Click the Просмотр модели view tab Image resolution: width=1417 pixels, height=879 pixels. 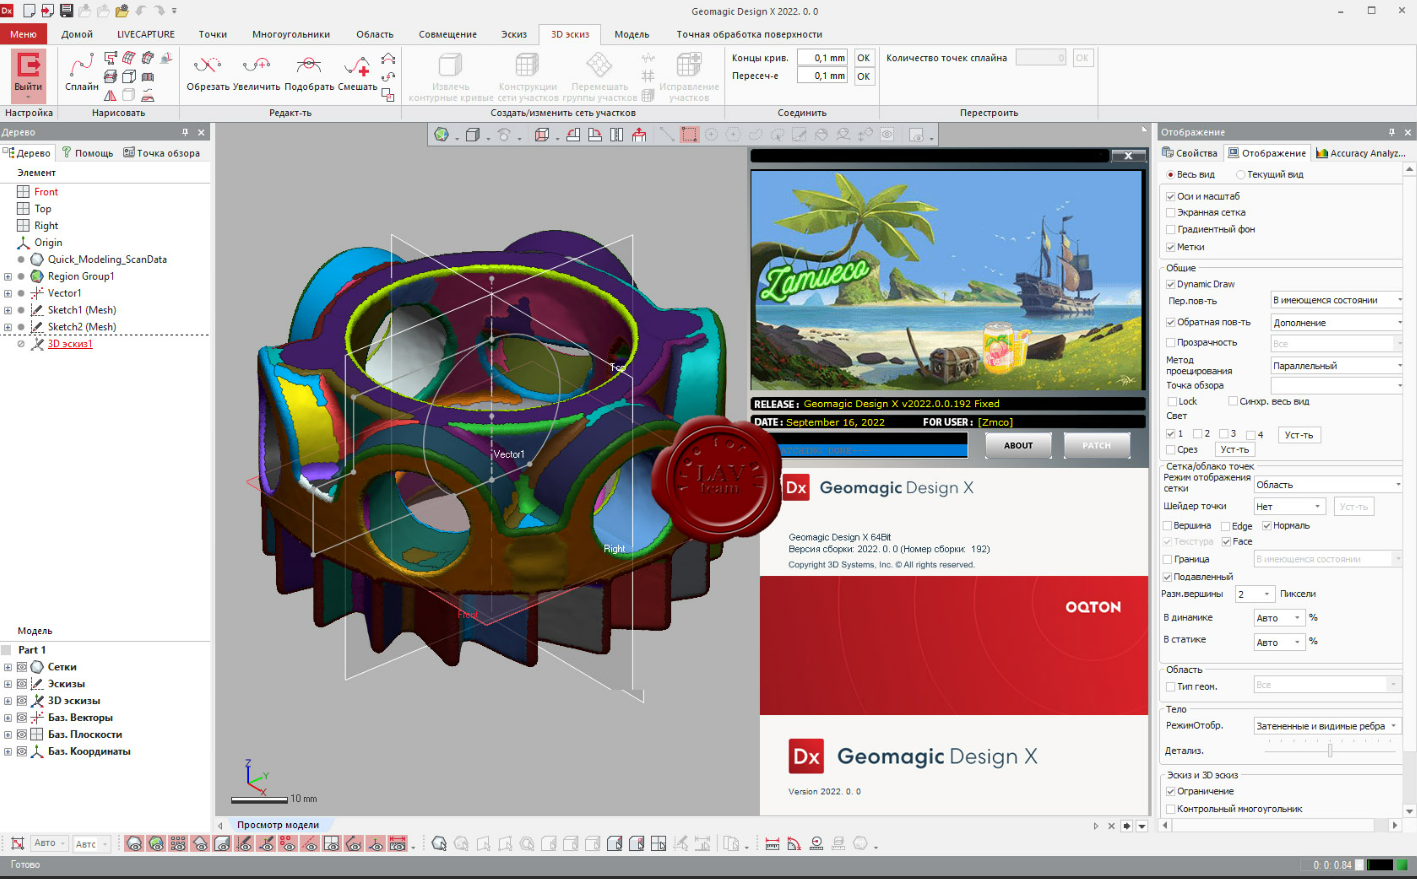pyautogui.click(x=278, y=825)
